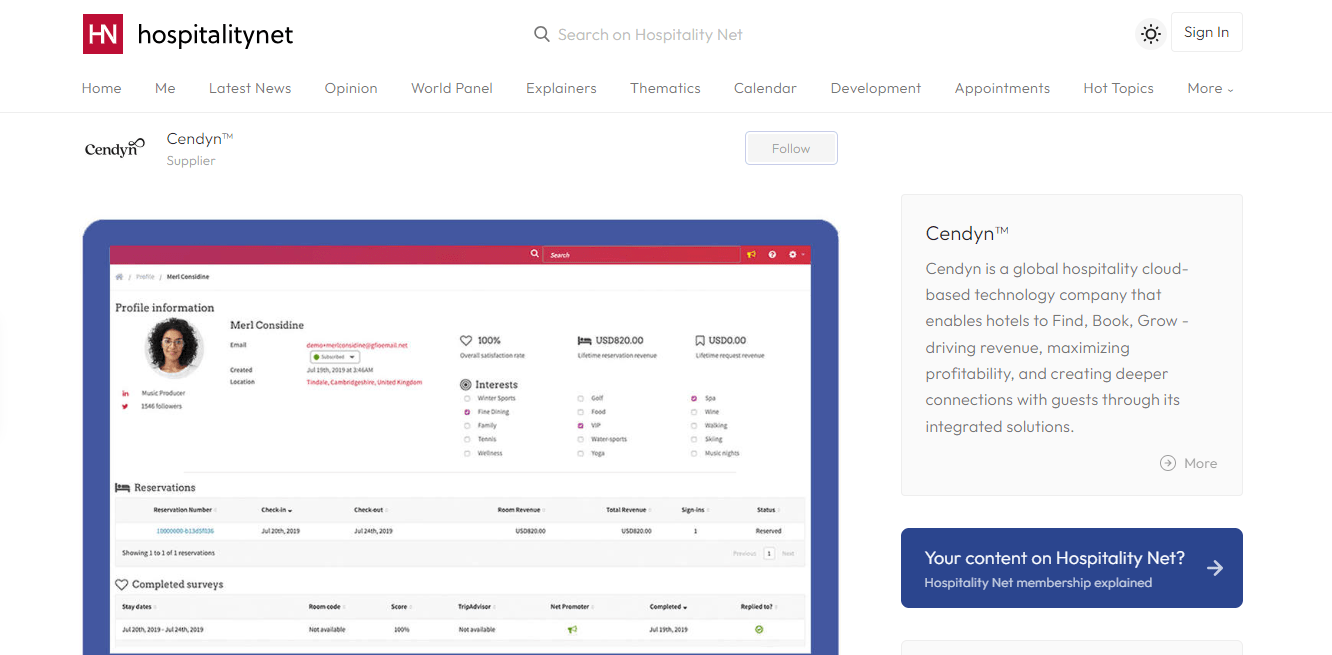Click inside the Search on Hospitality Net field
1332x655 pixels.
click(650, 34)
